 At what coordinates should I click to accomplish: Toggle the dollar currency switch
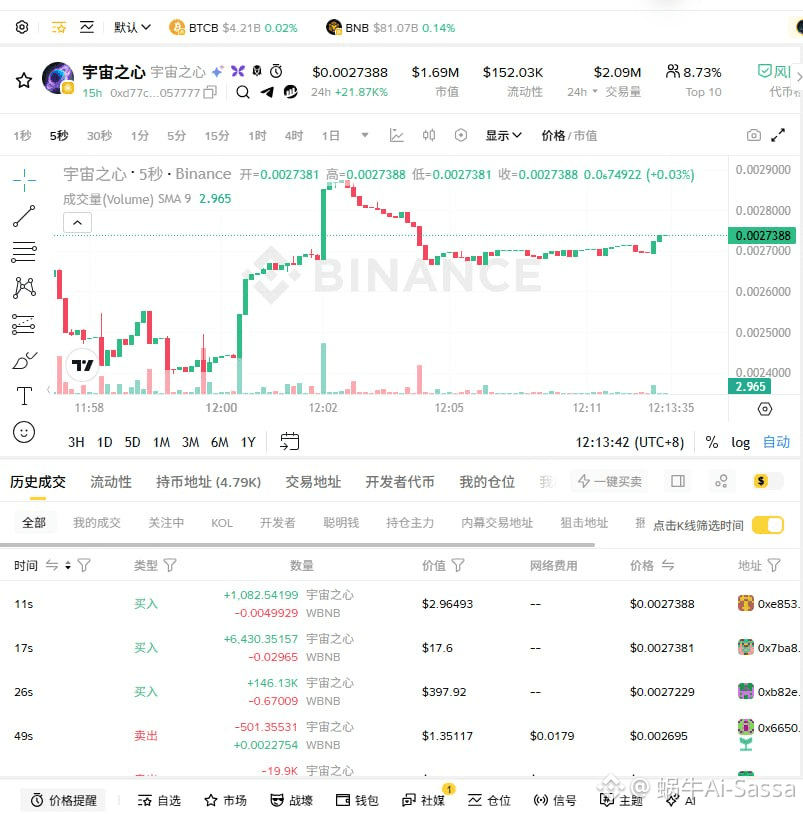click(768, 481)
